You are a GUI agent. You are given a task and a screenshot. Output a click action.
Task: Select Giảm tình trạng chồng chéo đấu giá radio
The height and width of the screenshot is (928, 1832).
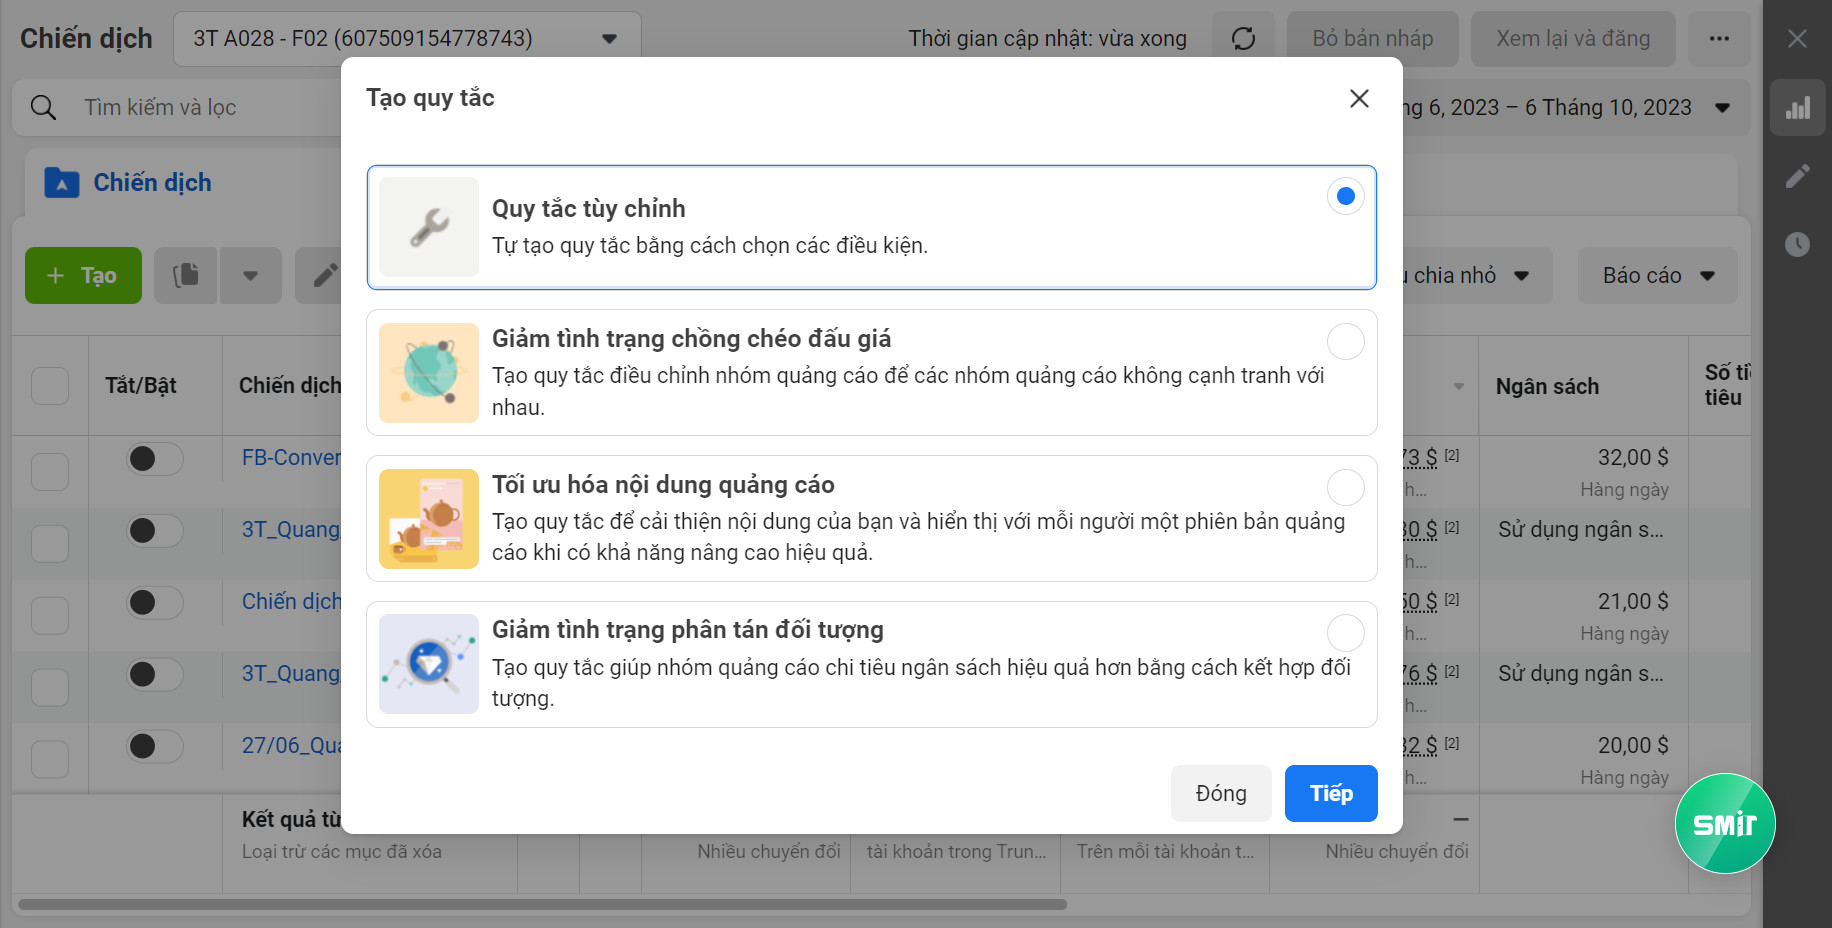[1346, 342]
